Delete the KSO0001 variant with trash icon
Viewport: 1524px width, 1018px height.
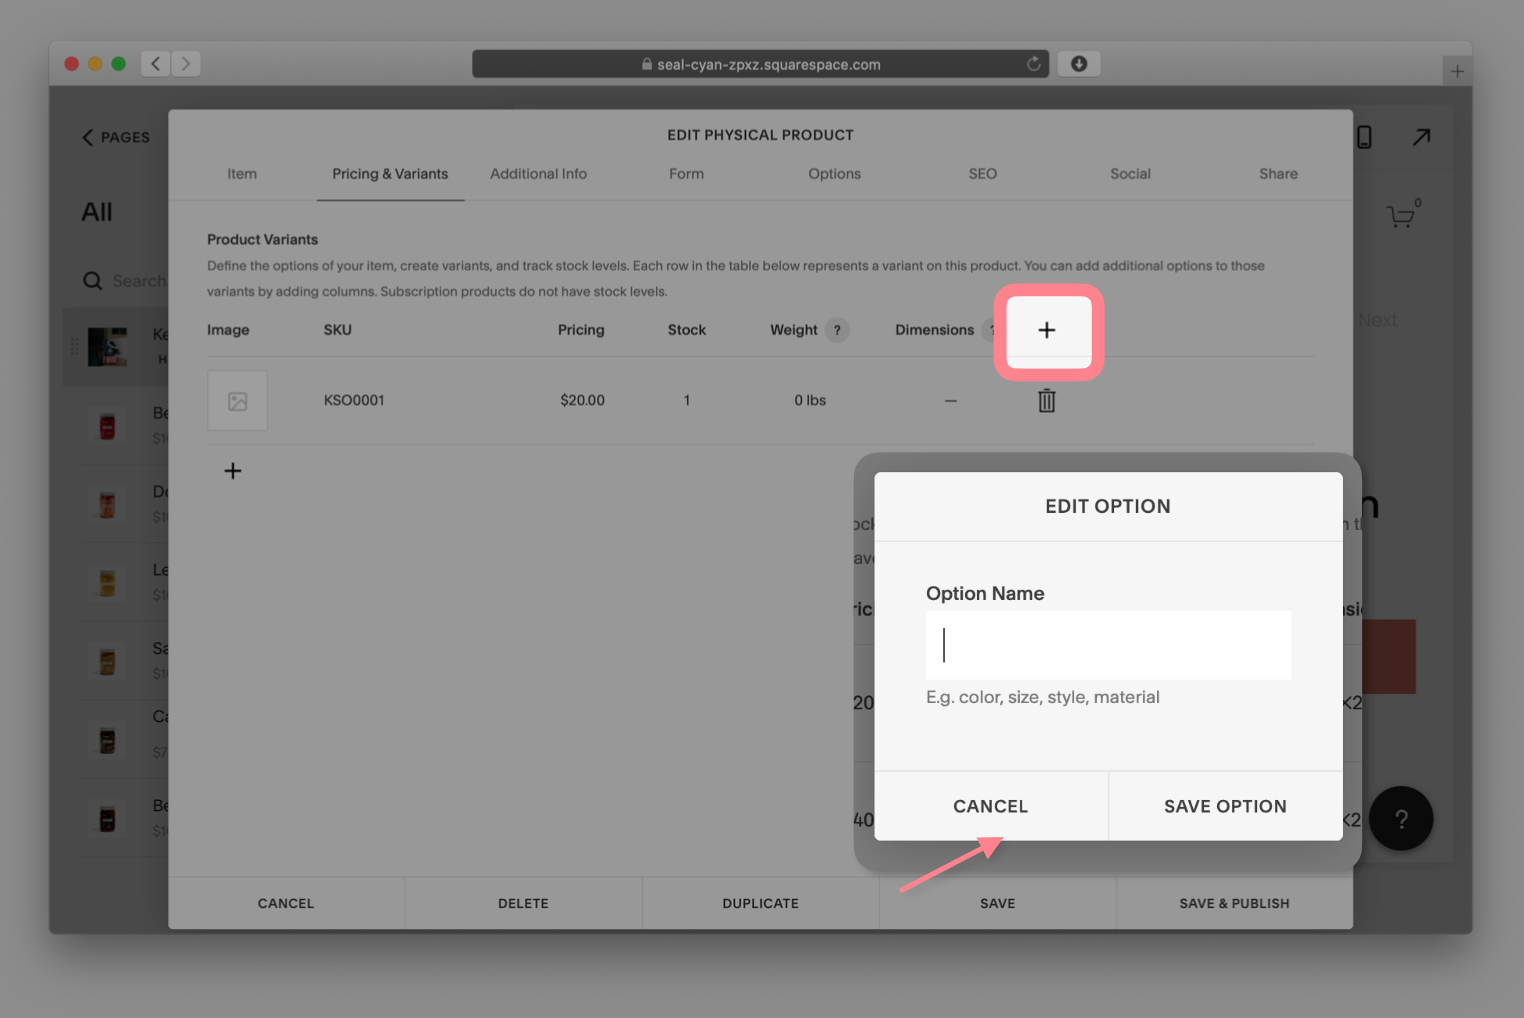coord(1046,401)
